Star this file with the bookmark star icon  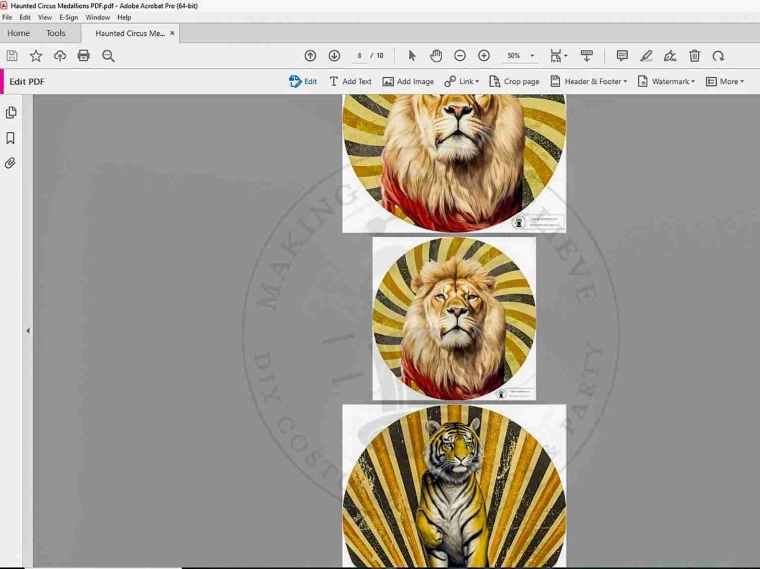point(36,56)
